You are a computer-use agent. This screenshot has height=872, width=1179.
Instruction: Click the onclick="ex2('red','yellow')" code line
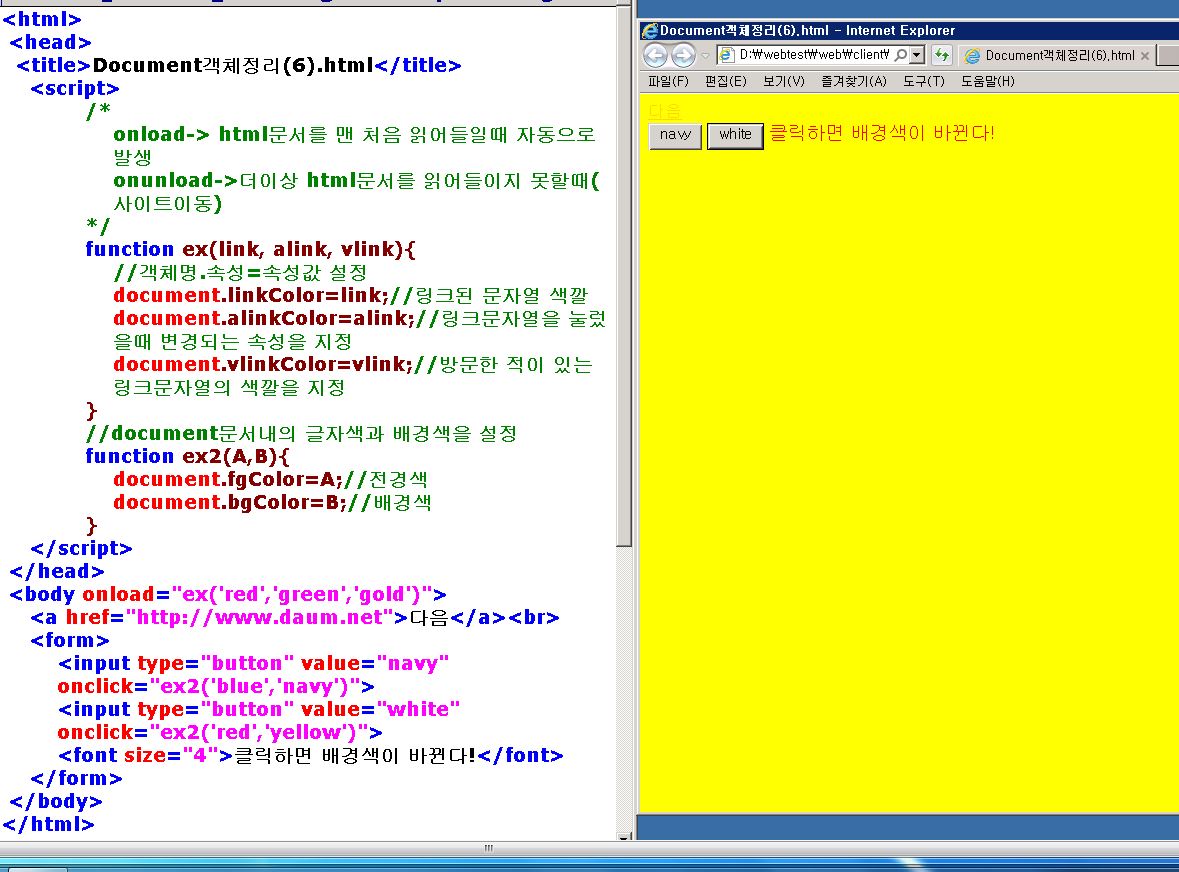220,733
